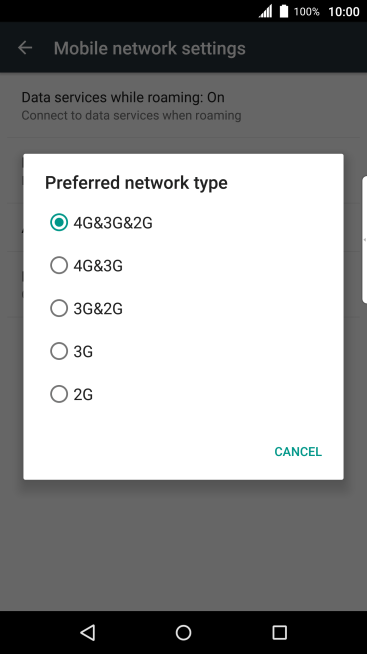367x654 pixels.
Task: Tap the Mobile network settings title
Action: point(149,48)
